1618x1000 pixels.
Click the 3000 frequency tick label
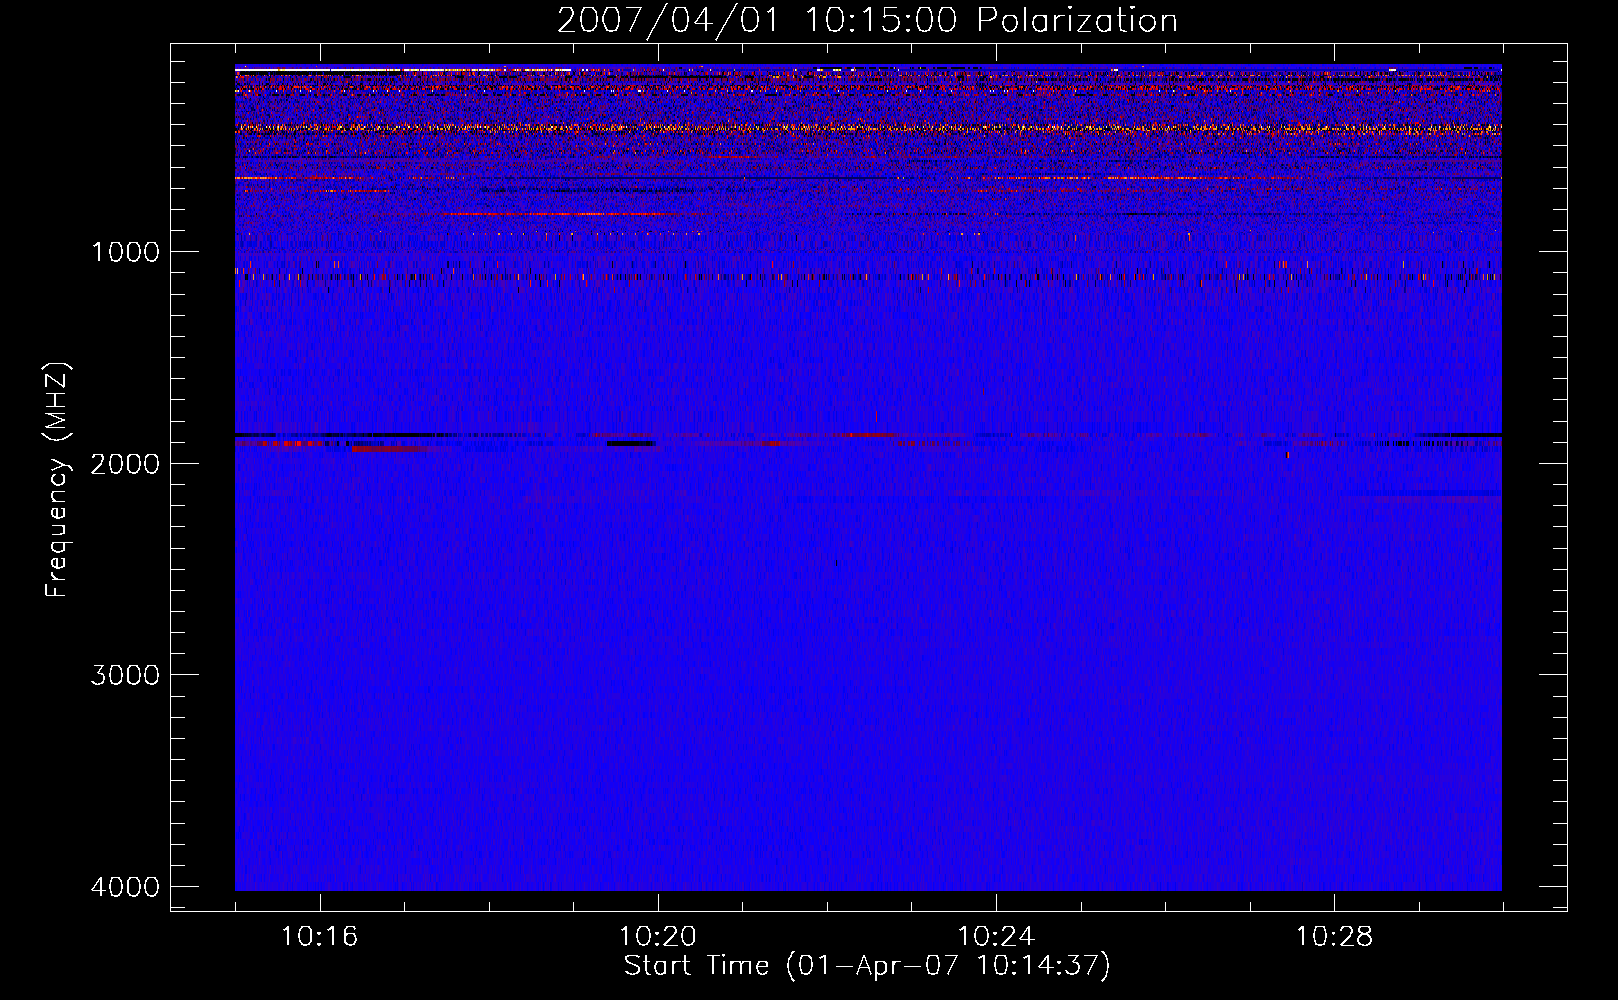125,675
